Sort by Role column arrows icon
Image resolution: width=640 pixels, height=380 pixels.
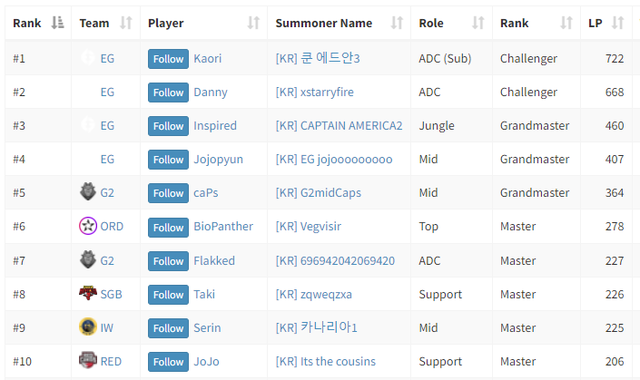478,23
